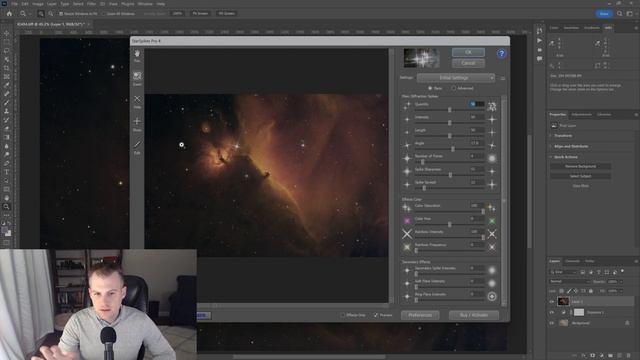Open the Help menu

[x=161, y=4]
